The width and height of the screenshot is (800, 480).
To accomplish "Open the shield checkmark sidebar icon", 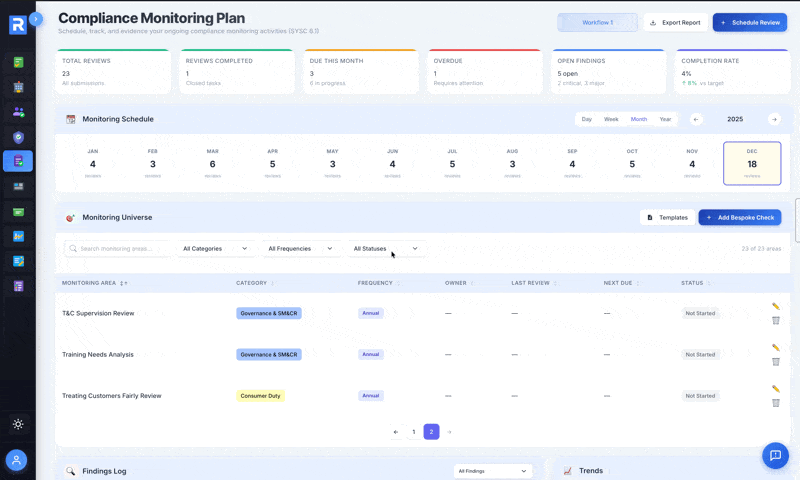I will coord(18,137).
